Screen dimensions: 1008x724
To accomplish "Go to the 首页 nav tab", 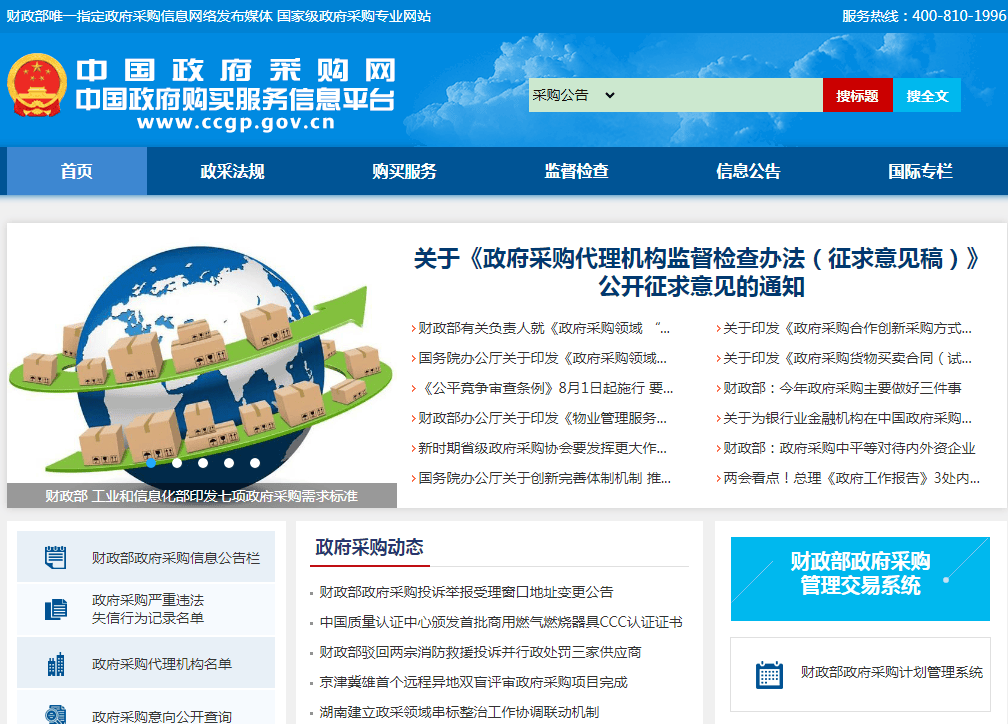I will click(76, 171).
